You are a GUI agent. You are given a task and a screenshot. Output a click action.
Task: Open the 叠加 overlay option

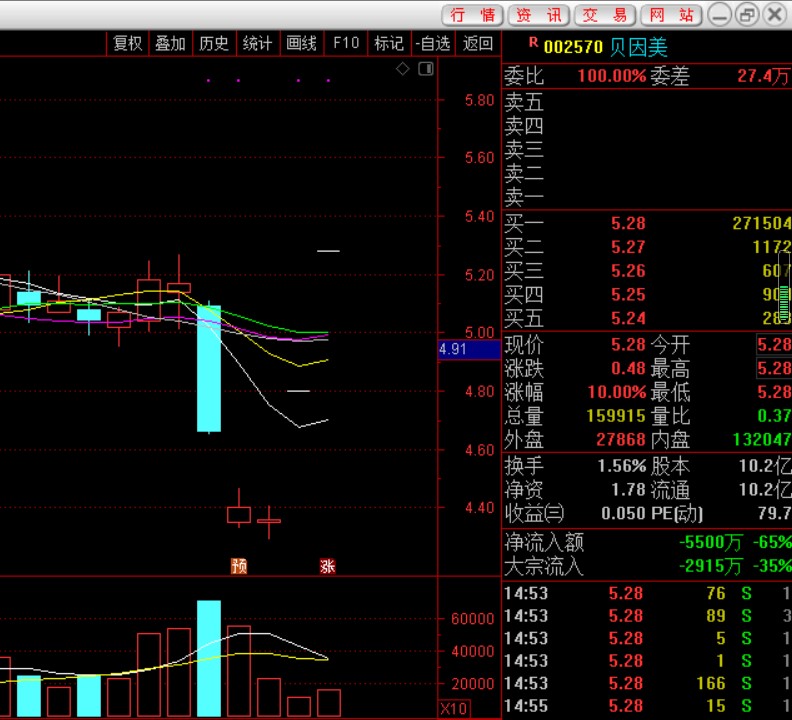tap(170, 43)
